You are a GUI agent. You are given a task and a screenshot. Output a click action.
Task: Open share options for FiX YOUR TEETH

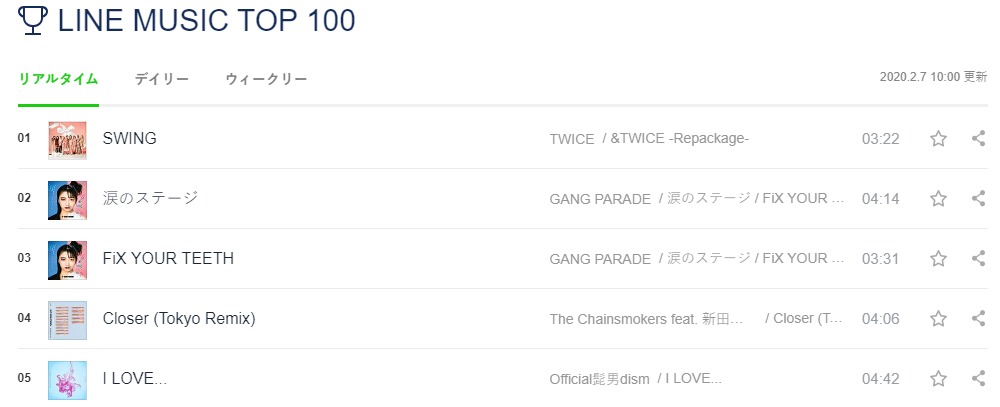coord(979,258)
